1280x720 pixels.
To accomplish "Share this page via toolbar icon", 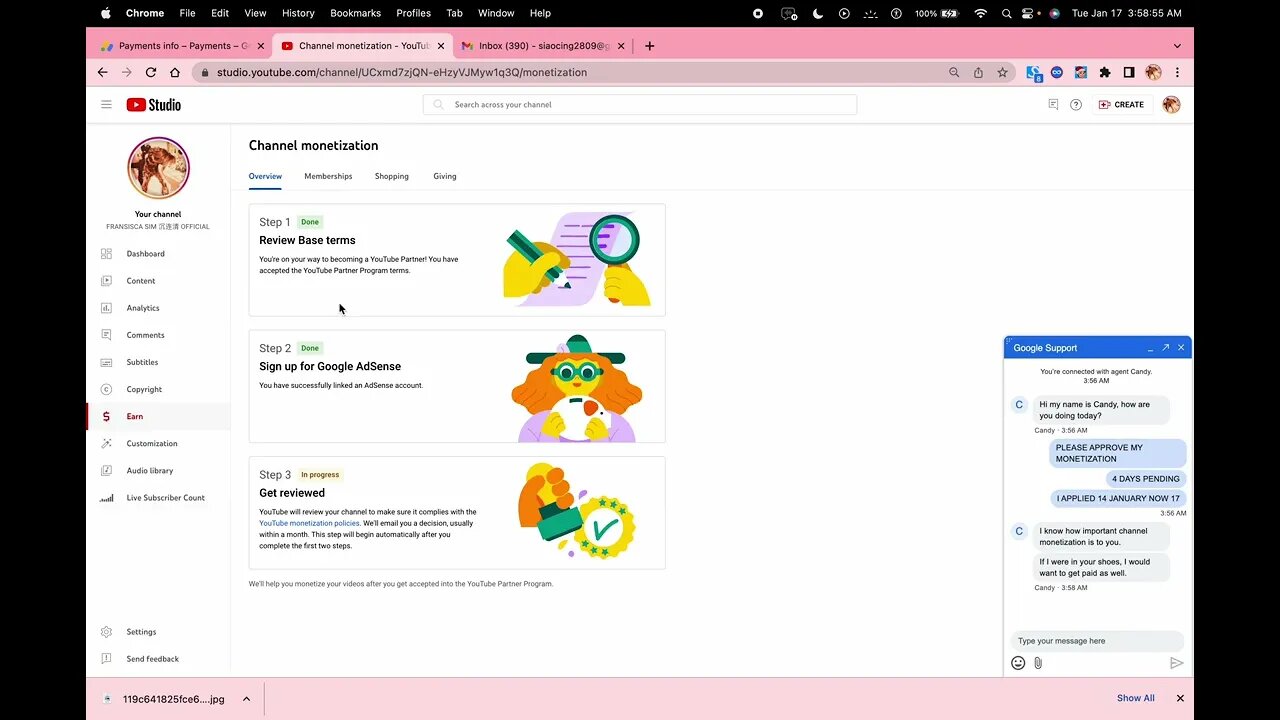I will click(x=978, y=72).
